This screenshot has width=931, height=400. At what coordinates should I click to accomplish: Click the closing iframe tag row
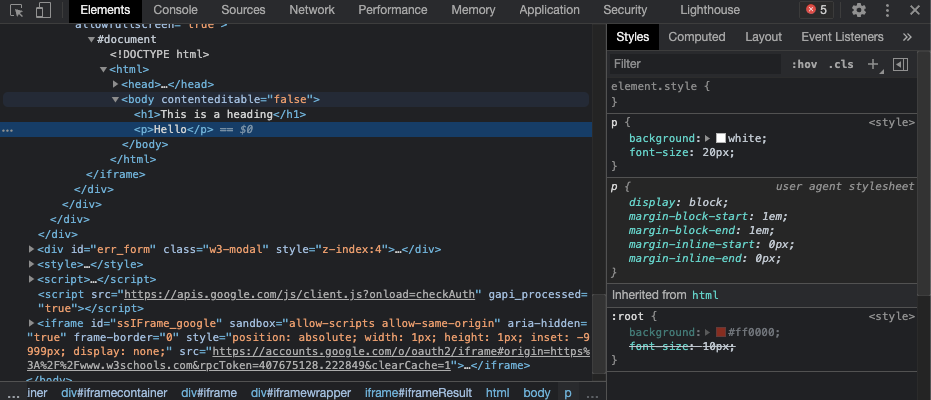click(x=116, y=174)
